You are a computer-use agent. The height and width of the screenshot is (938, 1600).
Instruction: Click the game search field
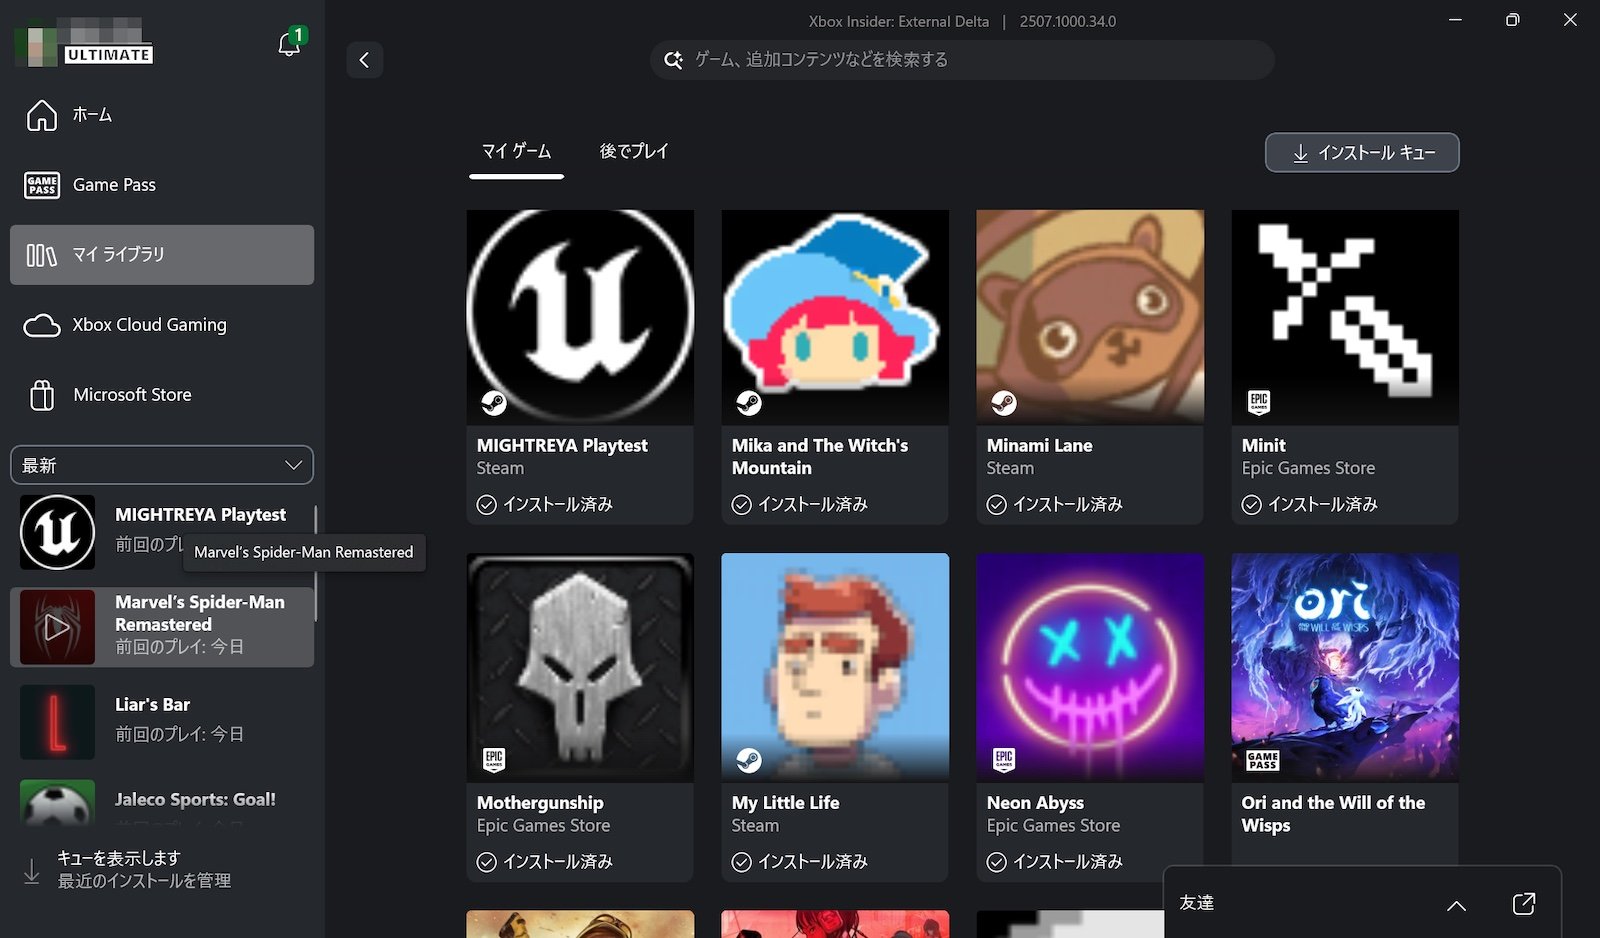pos(962,60)
